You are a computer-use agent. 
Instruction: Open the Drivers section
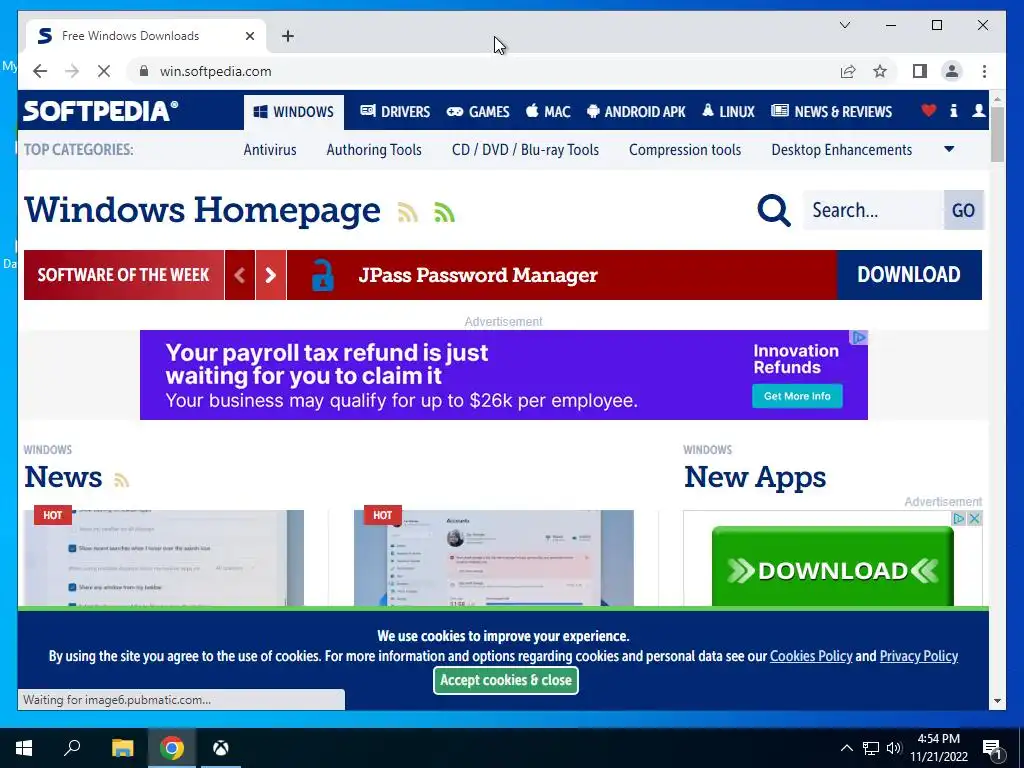point(395,112)
